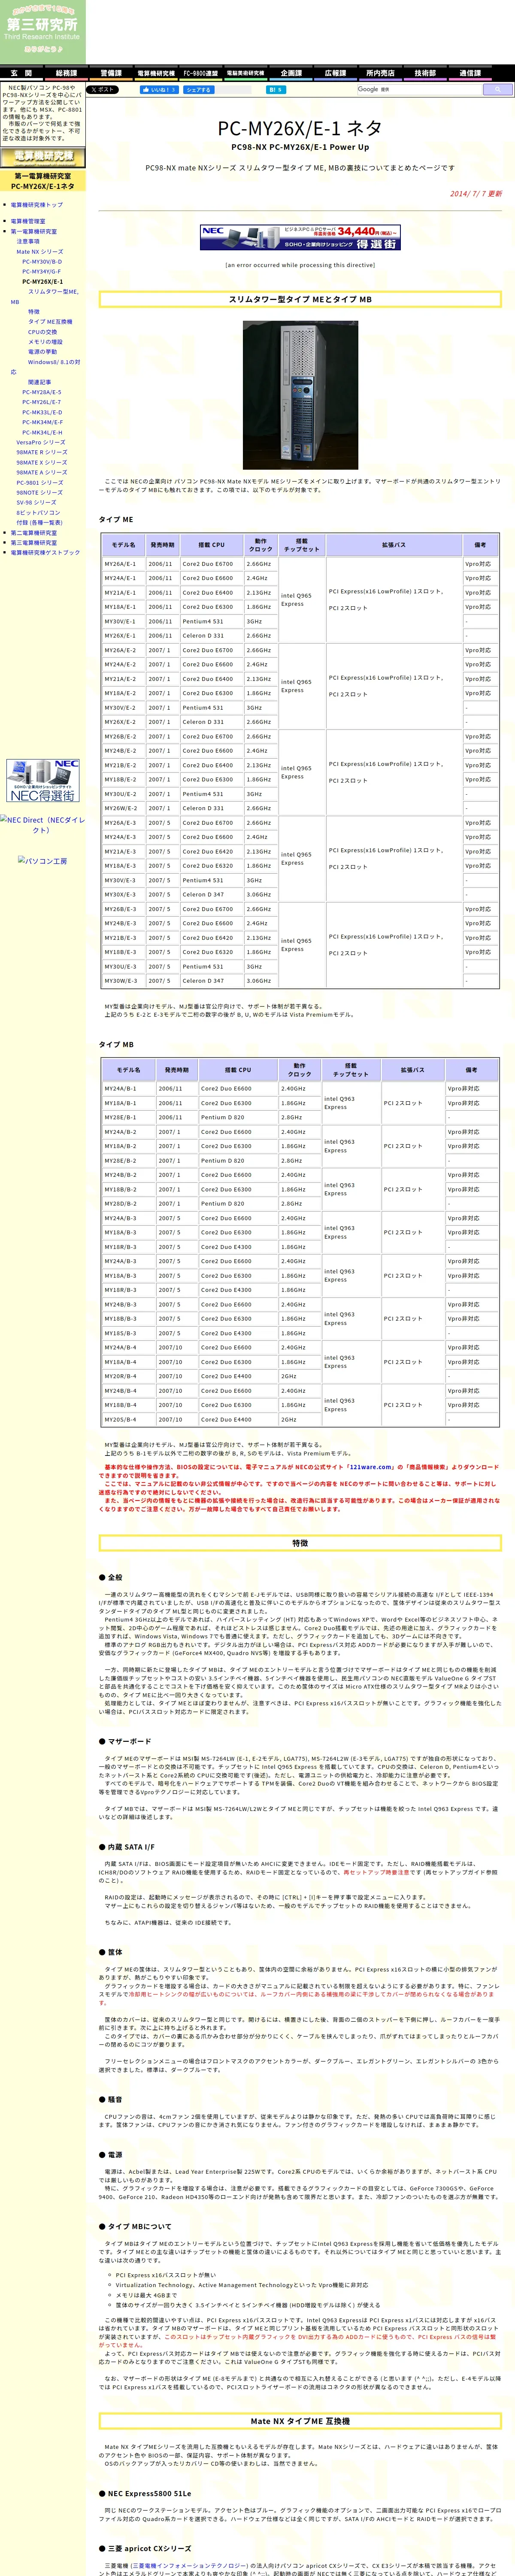
Task: Open PC-9801 シリーズ sidebar link
Action: [39, 482]
